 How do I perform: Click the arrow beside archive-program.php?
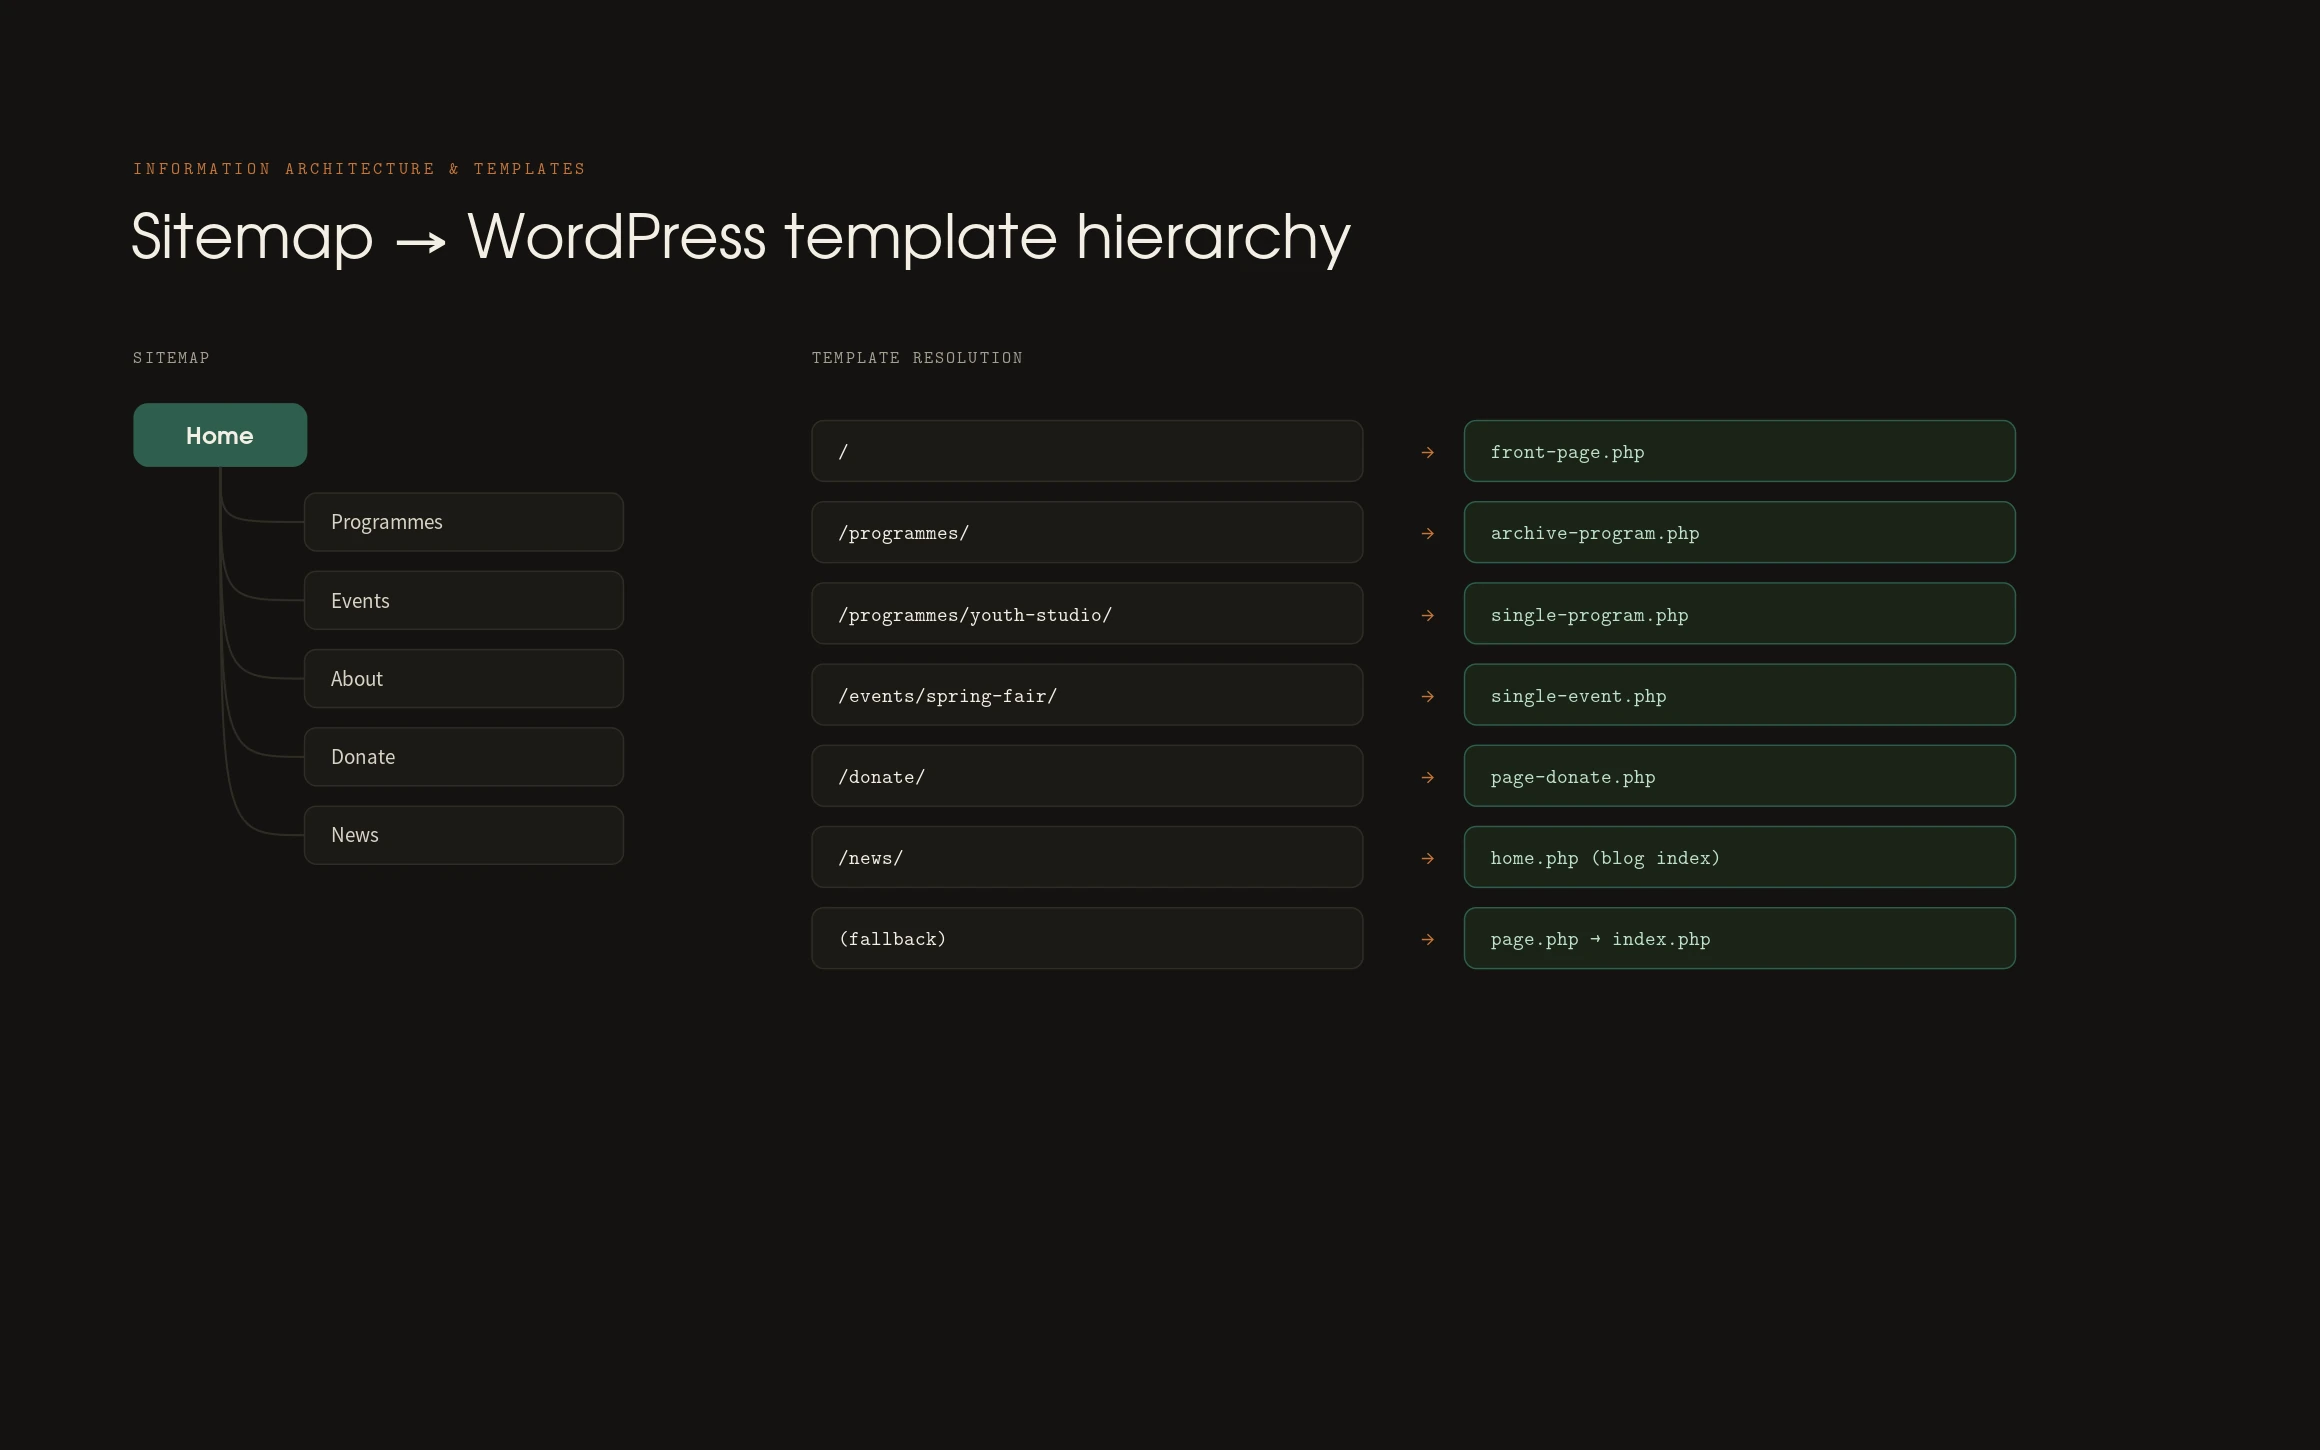click(x=1428, y=534)
